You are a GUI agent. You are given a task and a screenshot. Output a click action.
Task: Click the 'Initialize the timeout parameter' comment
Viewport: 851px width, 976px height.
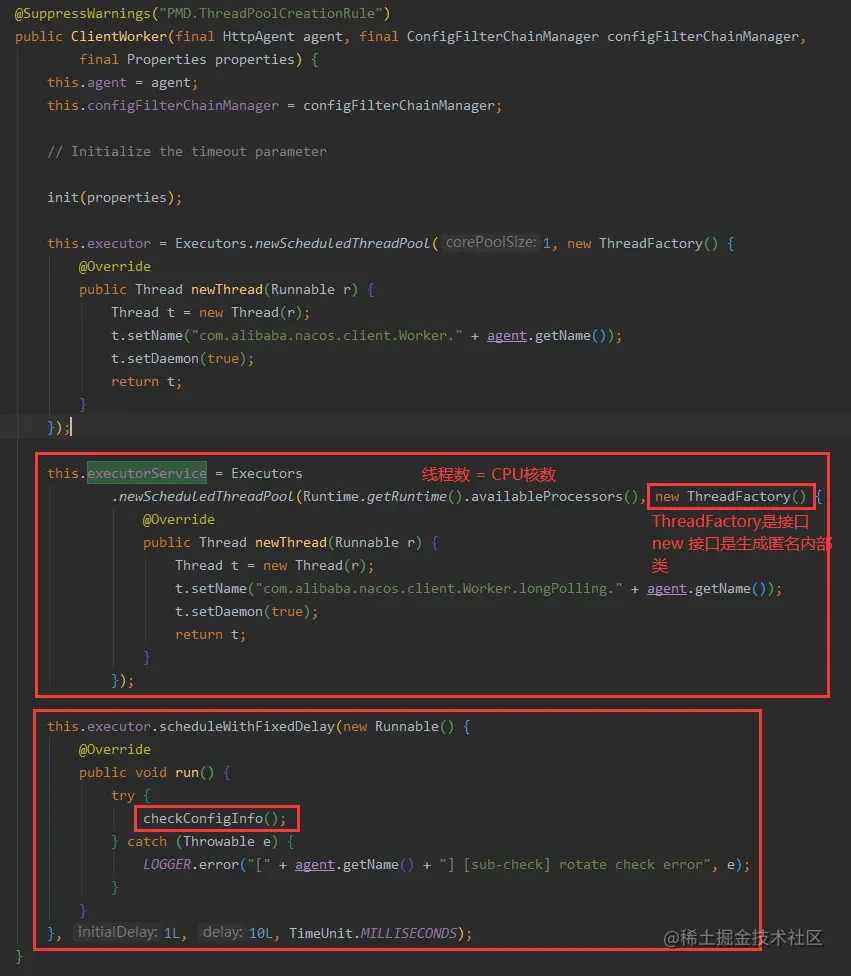[187, 151]
